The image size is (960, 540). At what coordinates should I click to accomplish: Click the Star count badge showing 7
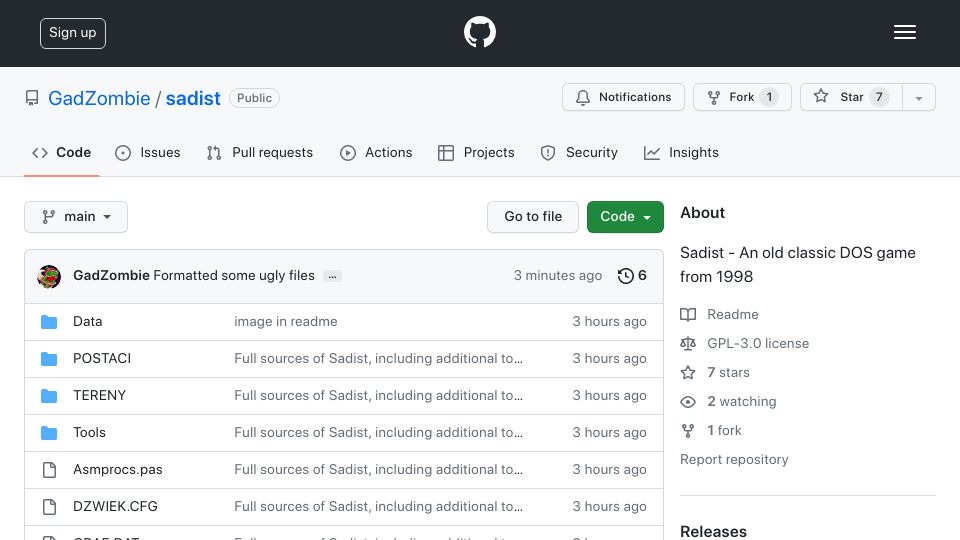point(879,97)
